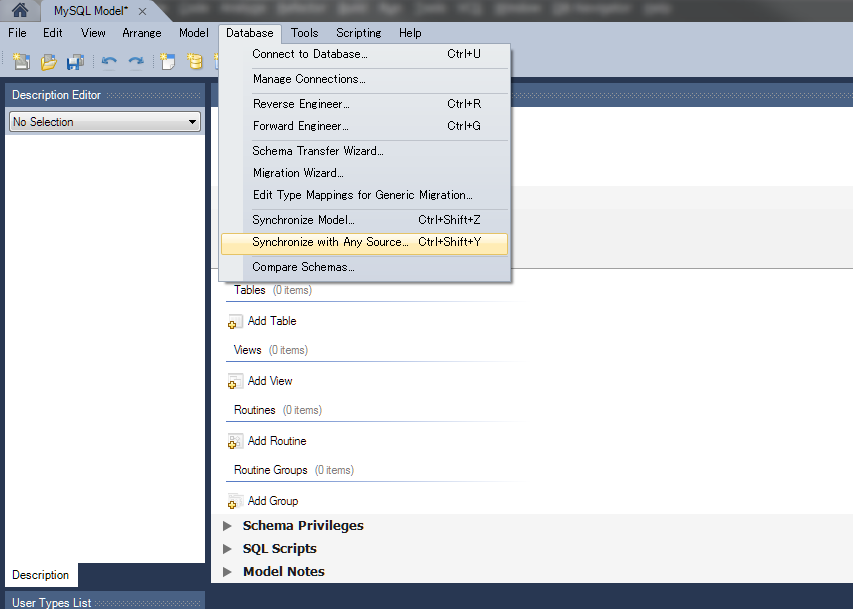Open the Arrange menu
Viewport: 853px width, 609px height.
pos(141,33)
